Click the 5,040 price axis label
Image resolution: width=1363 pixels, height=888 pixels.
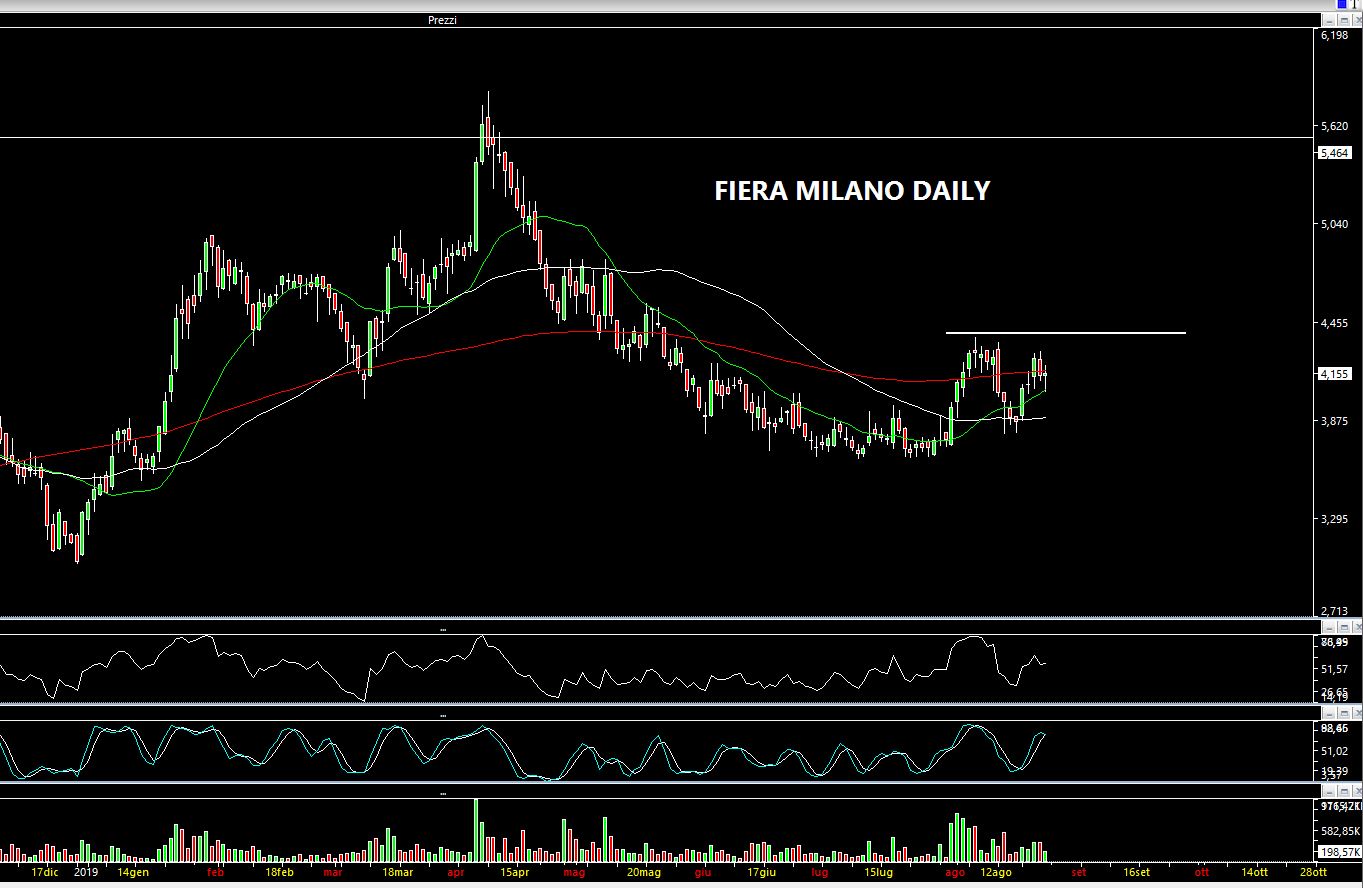pos(1335,225)
